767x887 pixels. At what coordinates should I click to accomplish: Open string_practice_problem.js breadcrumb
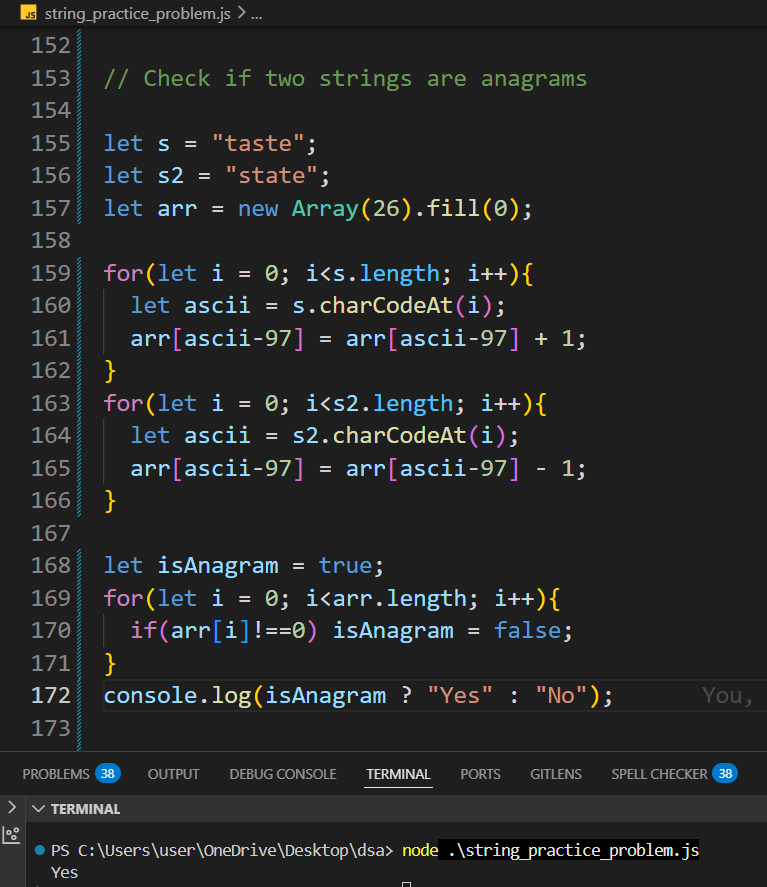coord(137,14)
